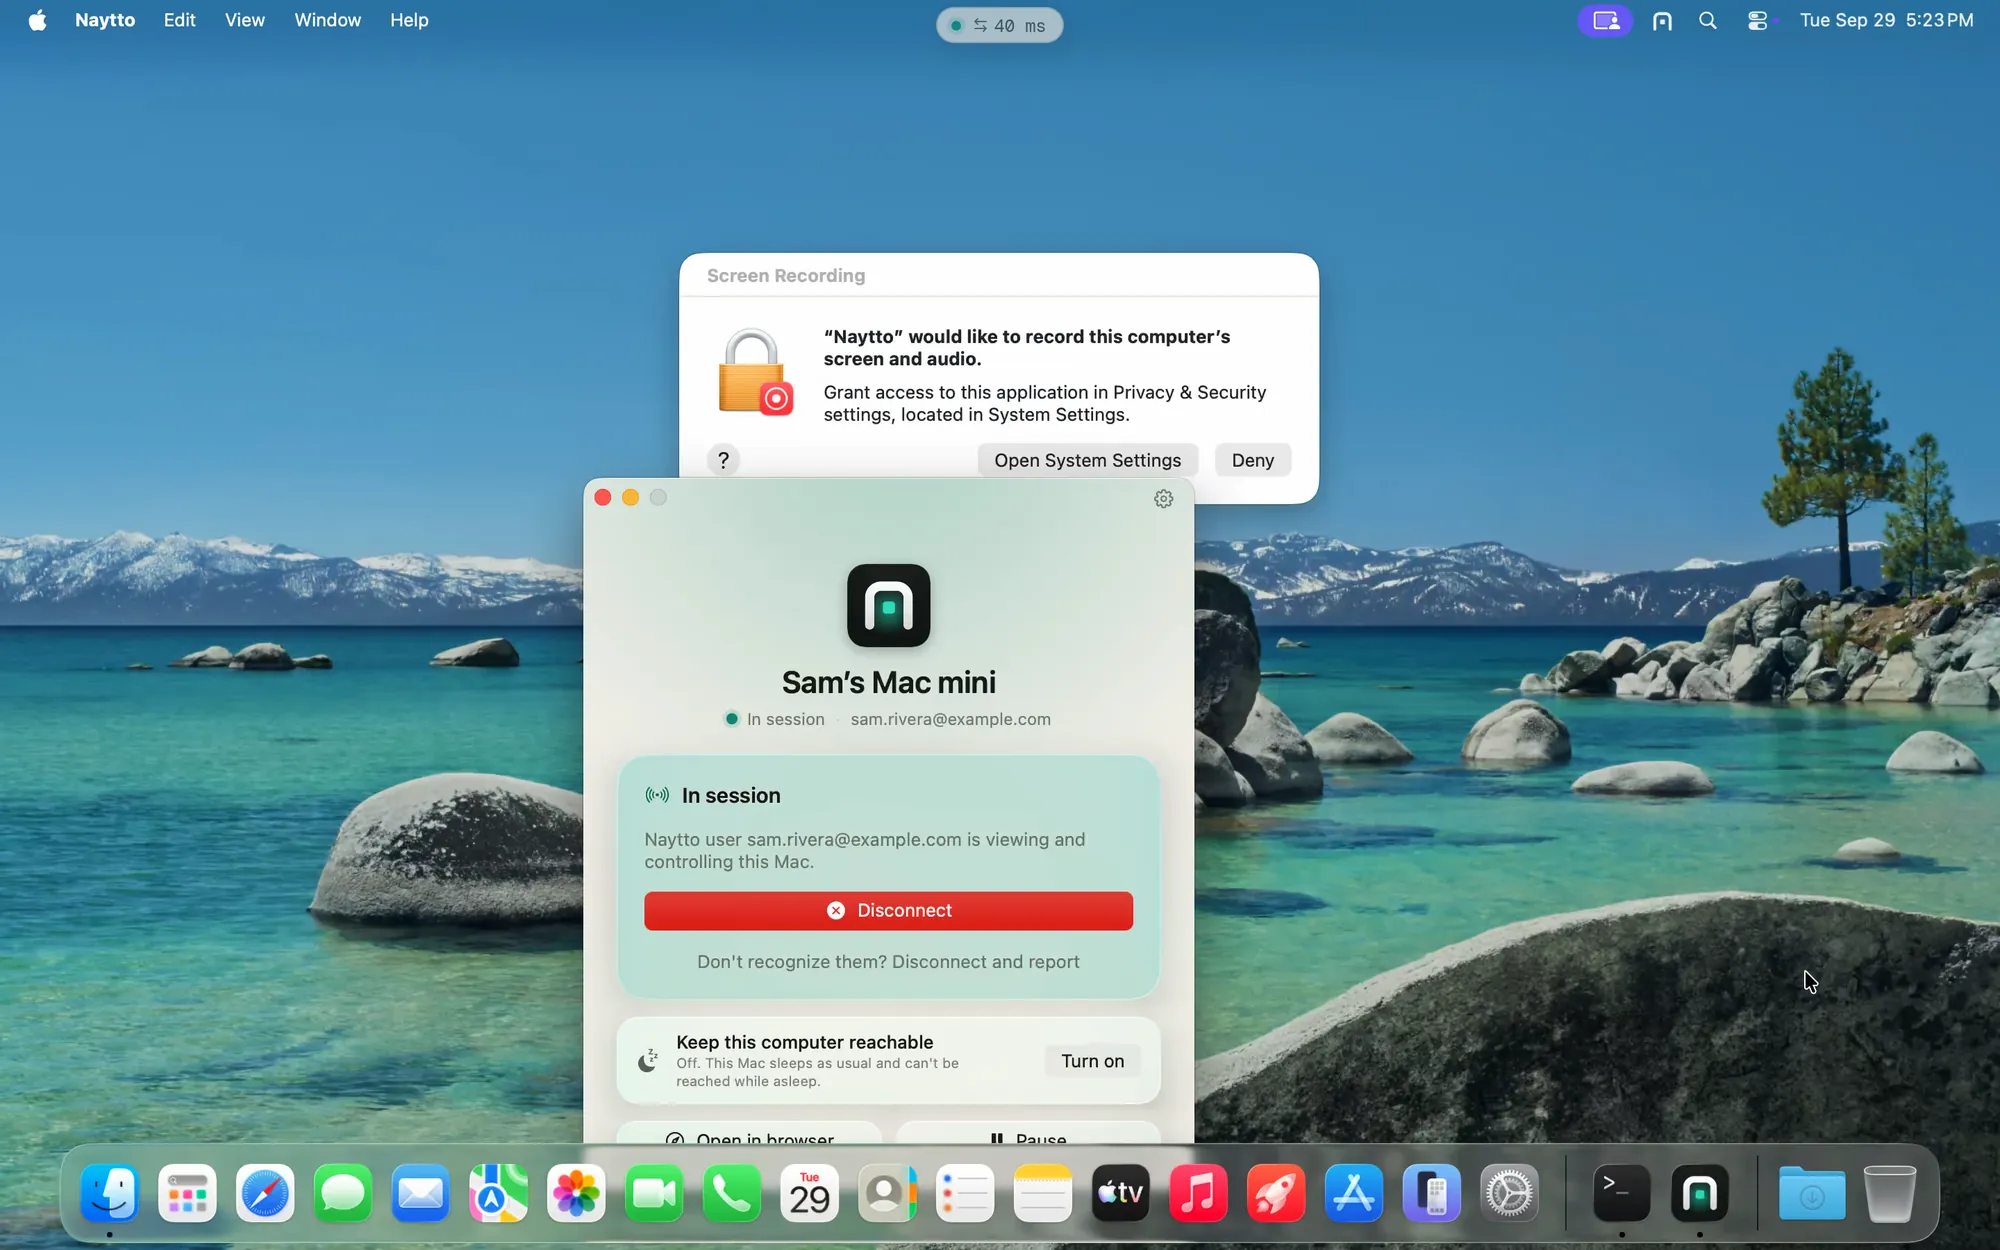The width and height of the screenshot is (2000, 1250).
Task: Open the Apple menu
Action: tap(38, 20)
